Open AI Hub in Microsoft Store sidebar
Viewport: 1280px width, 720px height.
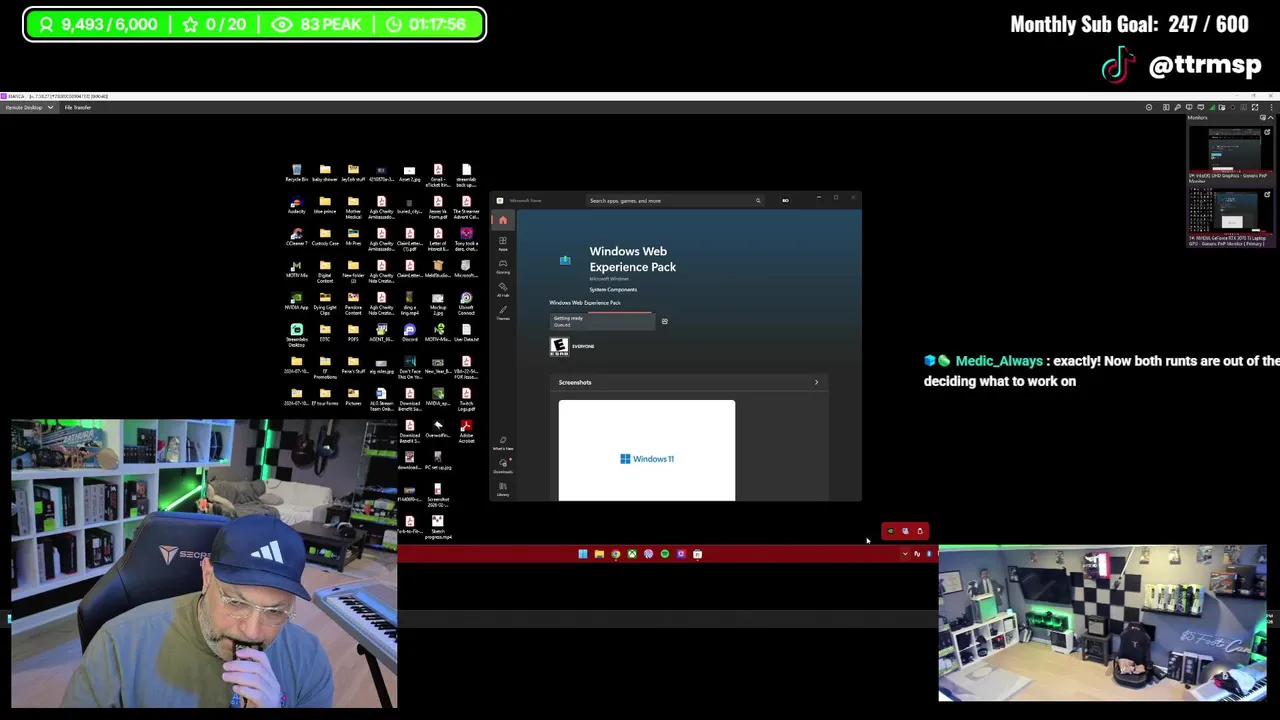[503, 289]
